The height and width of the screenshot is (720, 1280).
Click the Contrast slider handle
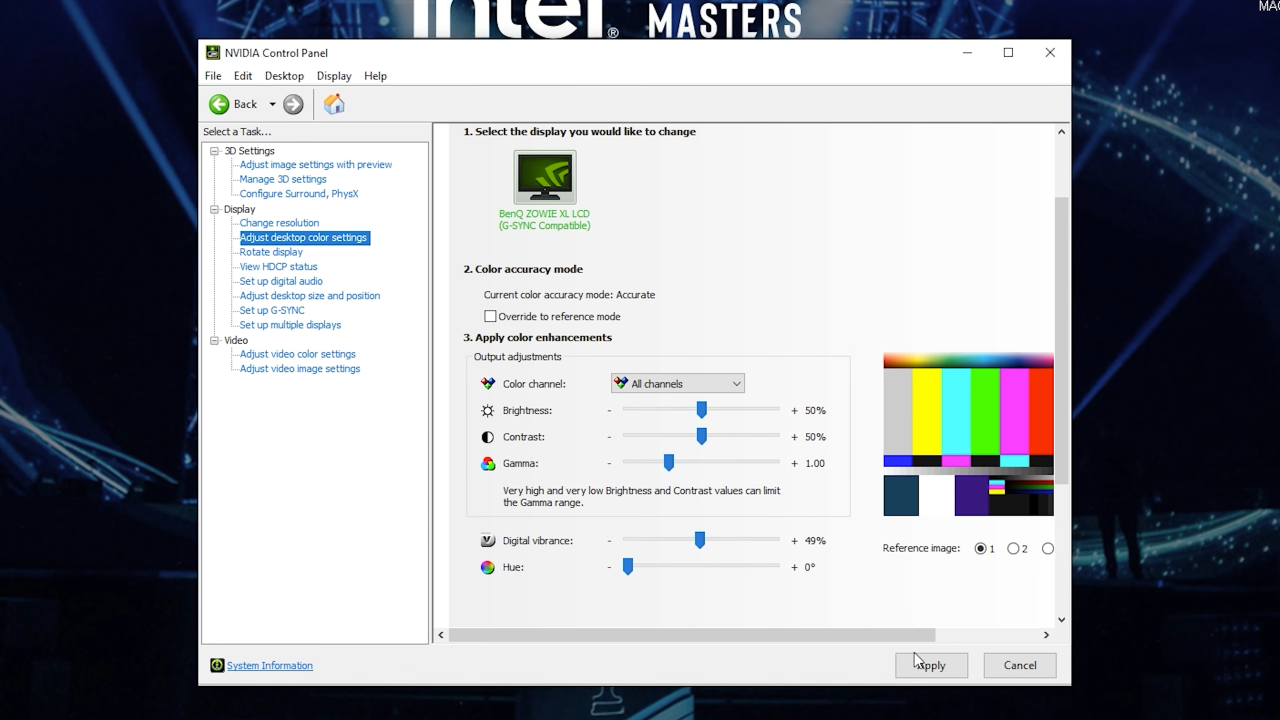point(702,436)
